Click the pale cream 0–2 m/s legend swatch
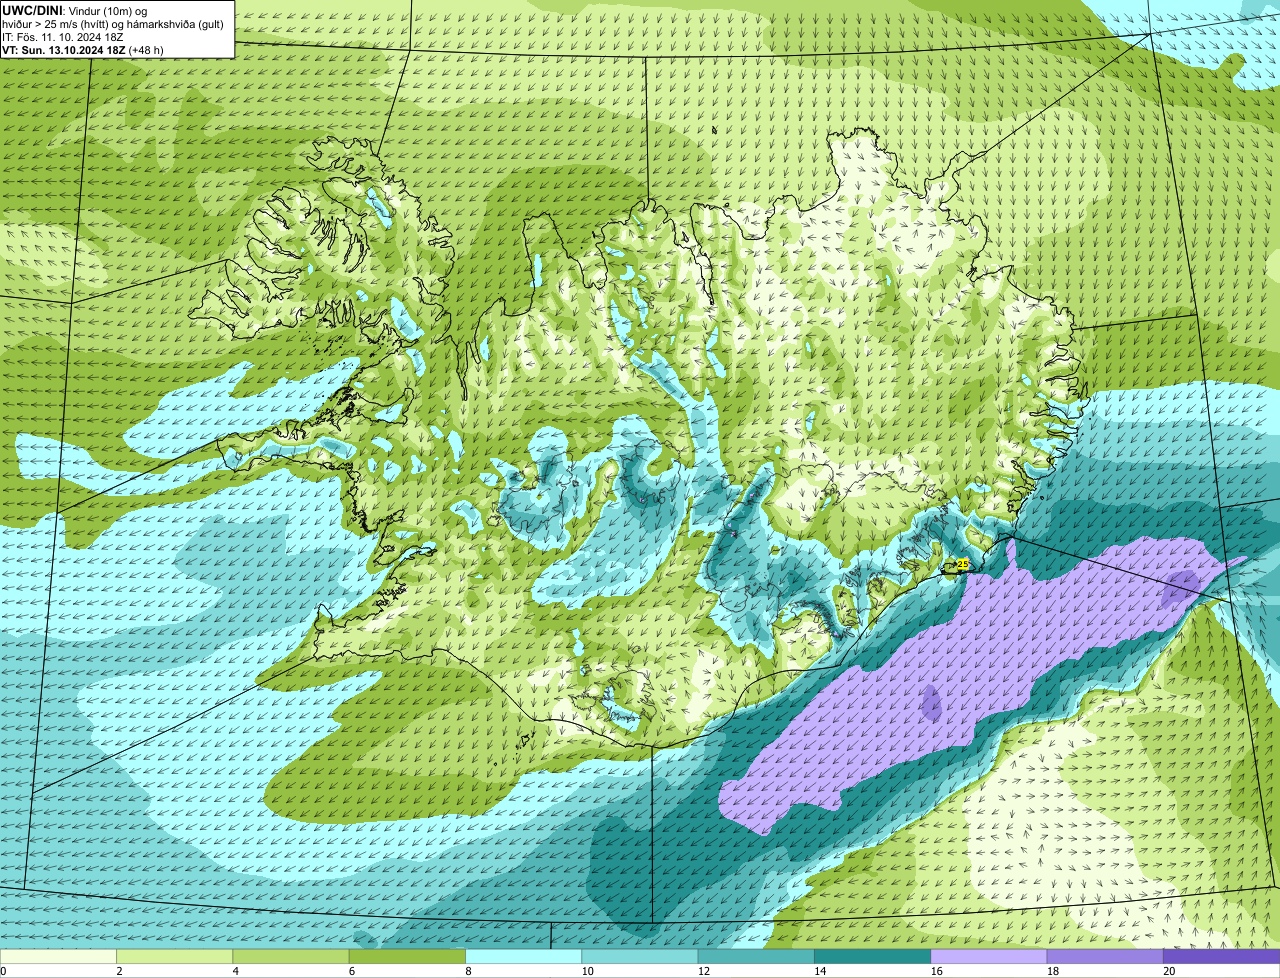 [58, 957]
